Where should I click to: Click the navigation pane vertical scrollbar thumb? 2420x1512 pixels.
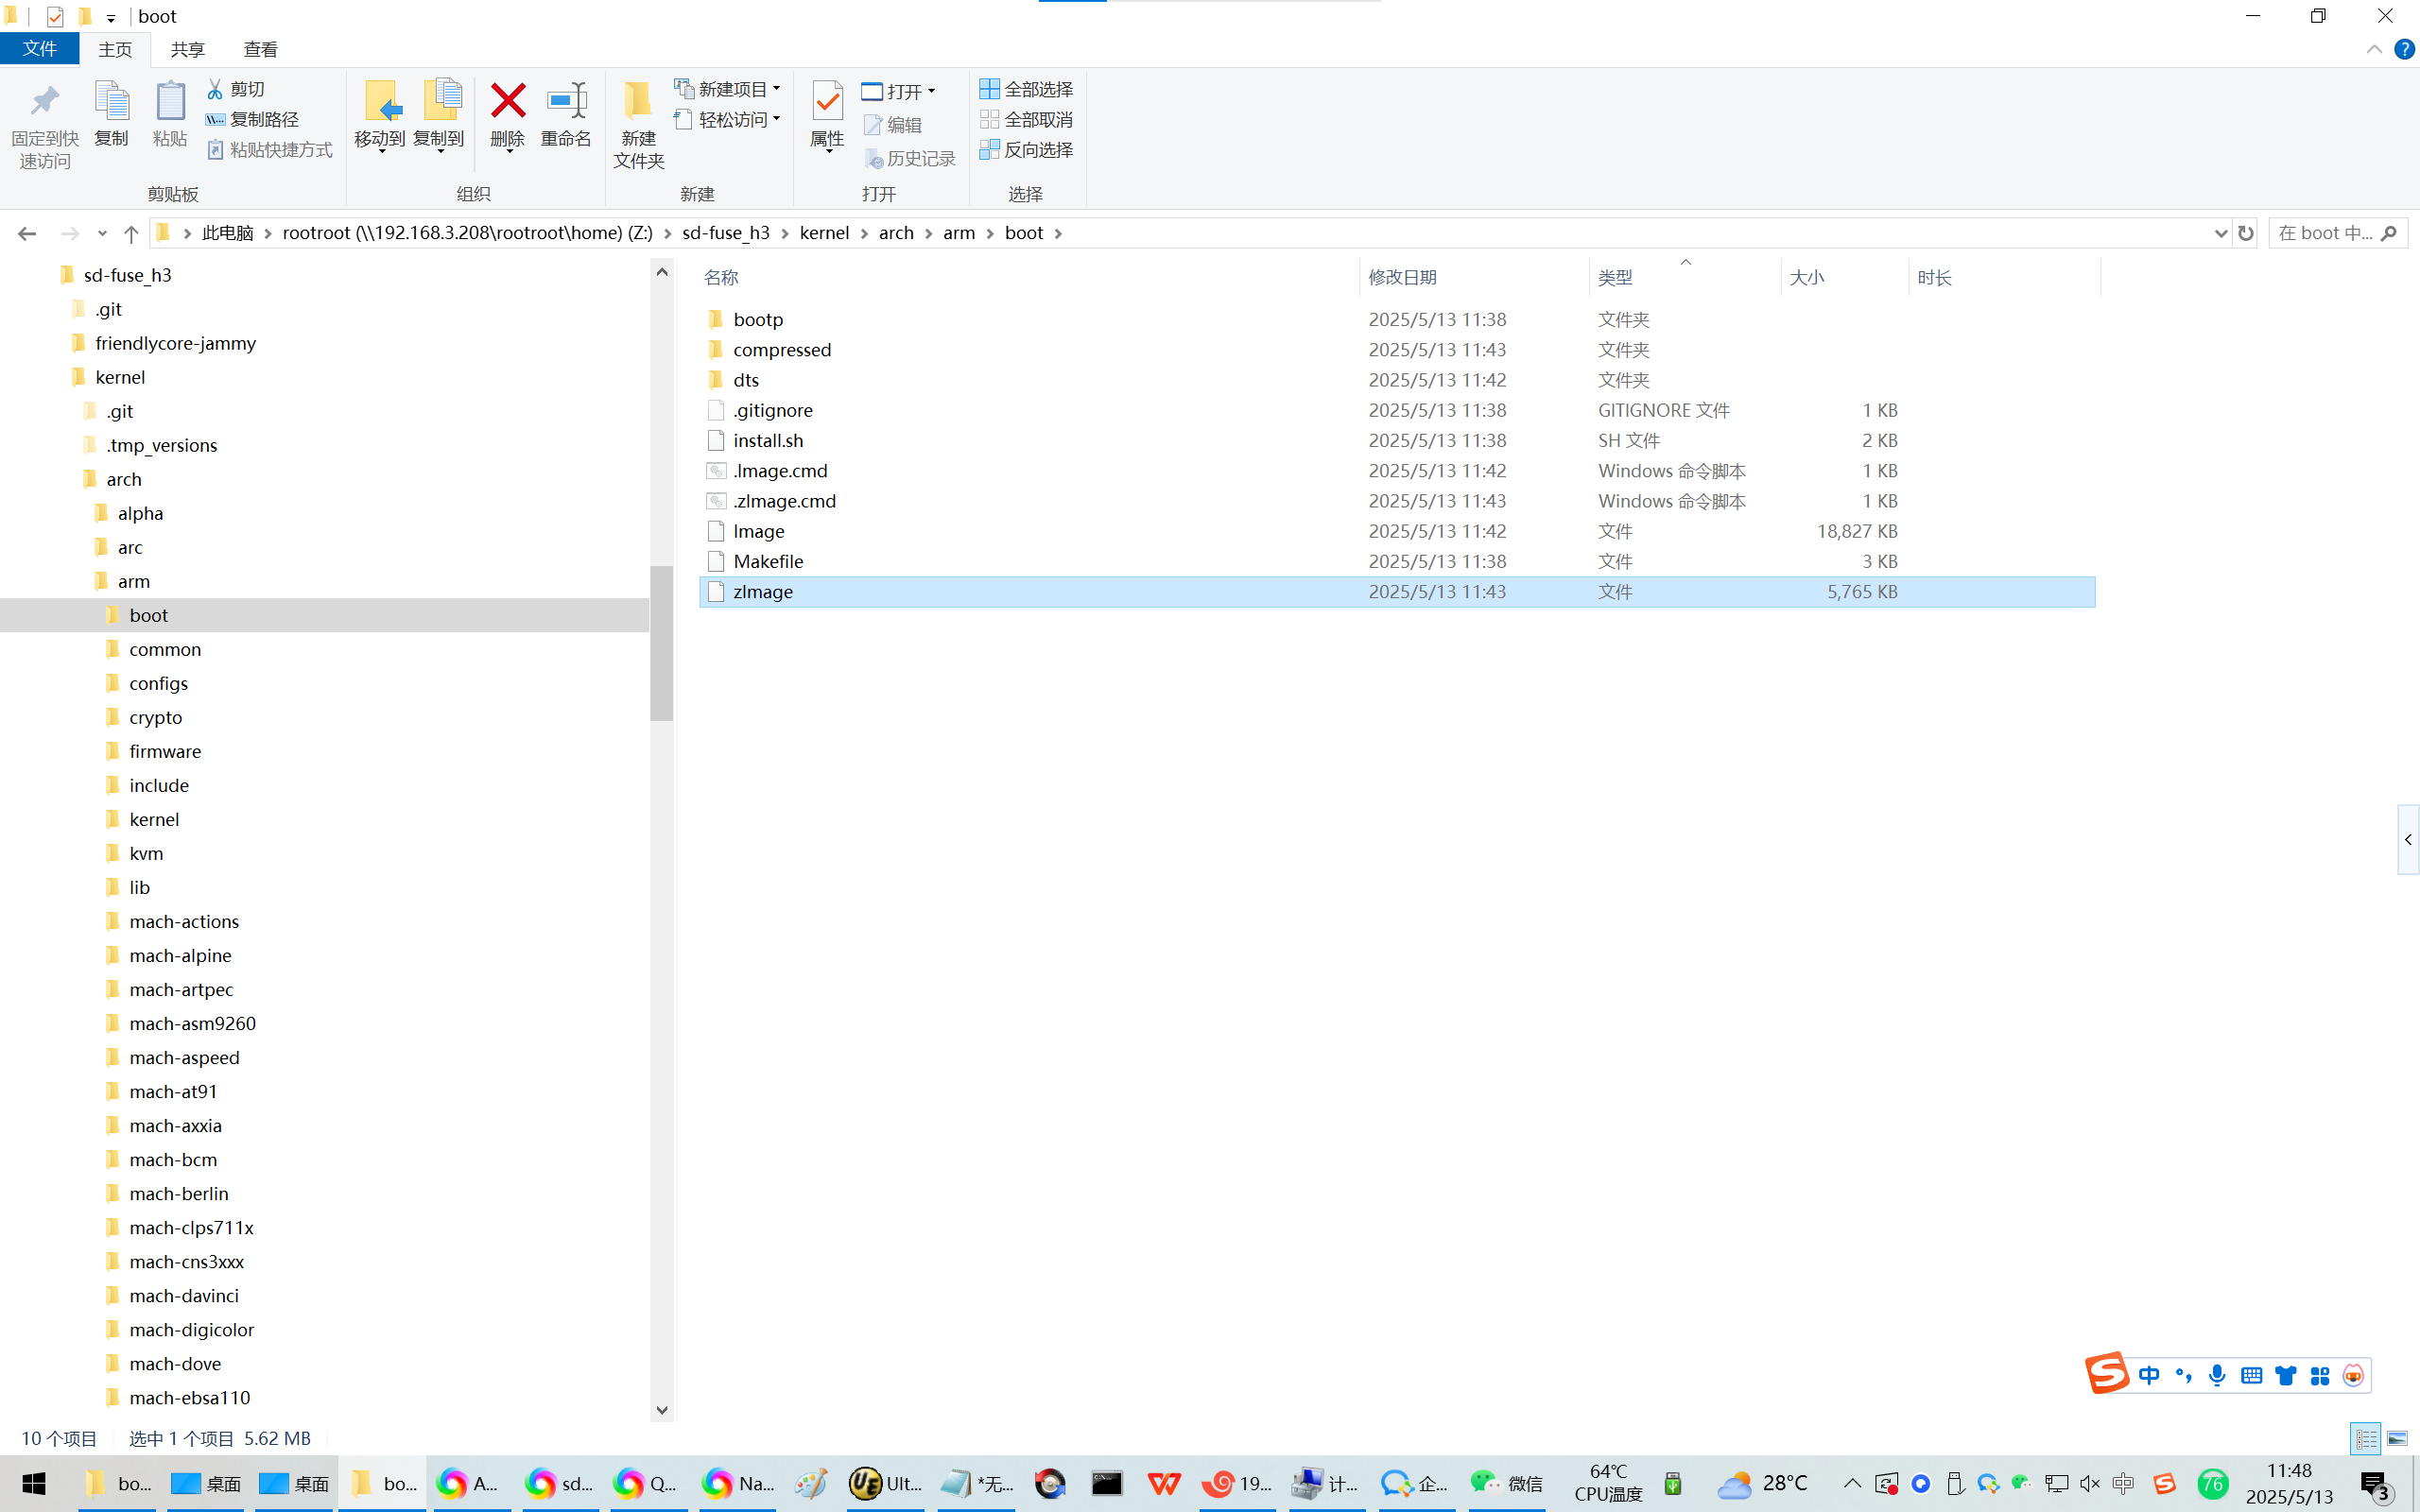(661, 642)
